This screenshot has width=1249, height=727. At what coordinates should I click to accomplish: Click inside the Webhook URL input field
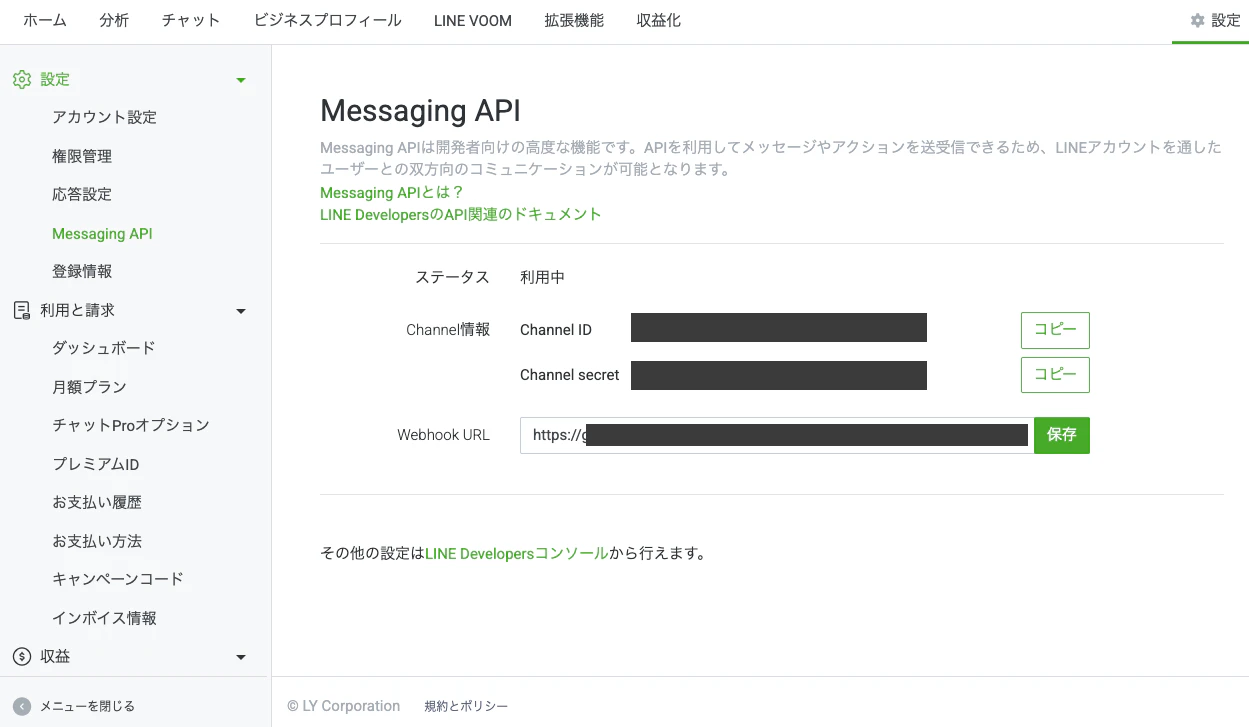coord(775,435)
